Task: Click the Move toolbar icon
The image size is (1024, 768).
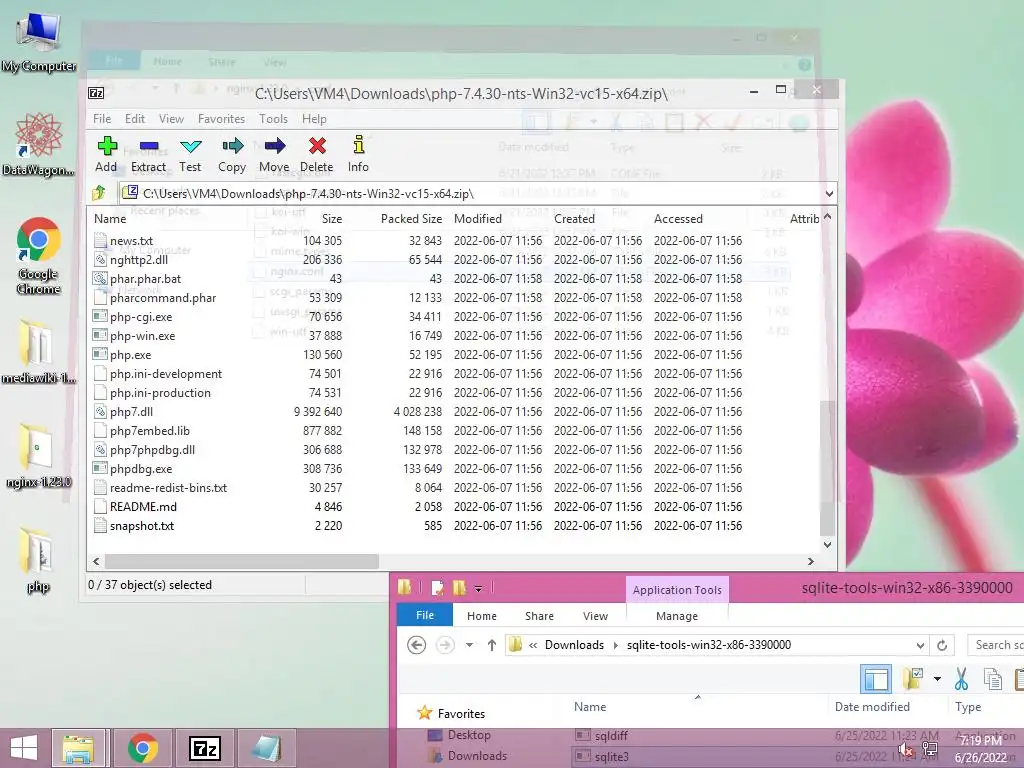Action: 274,154
